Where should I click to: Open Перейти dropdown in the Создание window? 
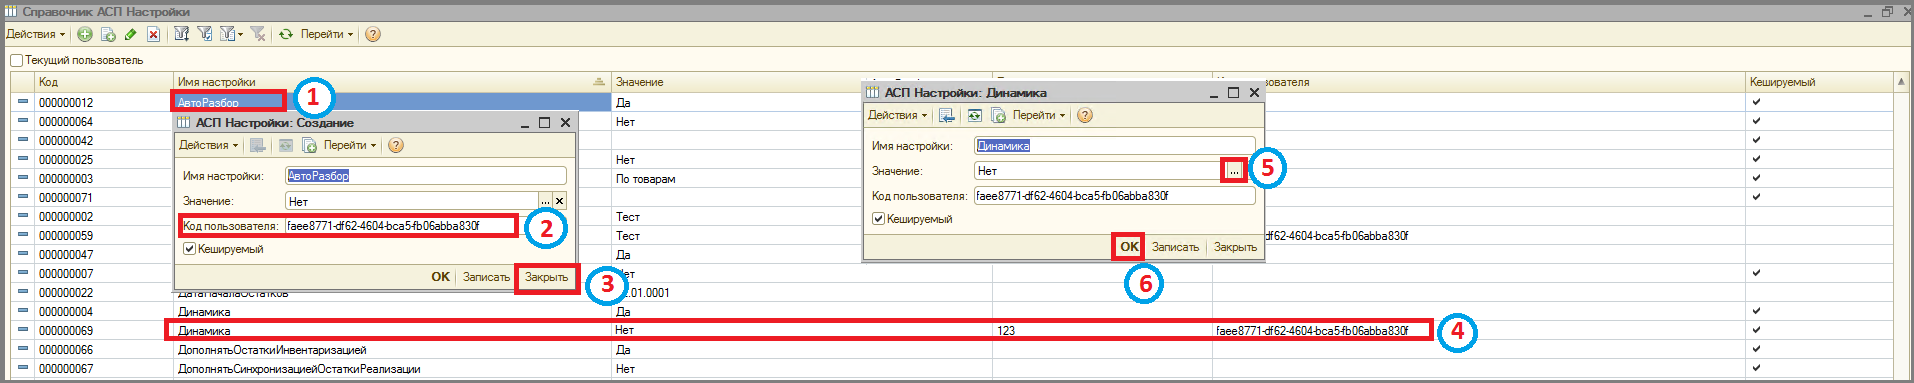click(x=350, y=145)
